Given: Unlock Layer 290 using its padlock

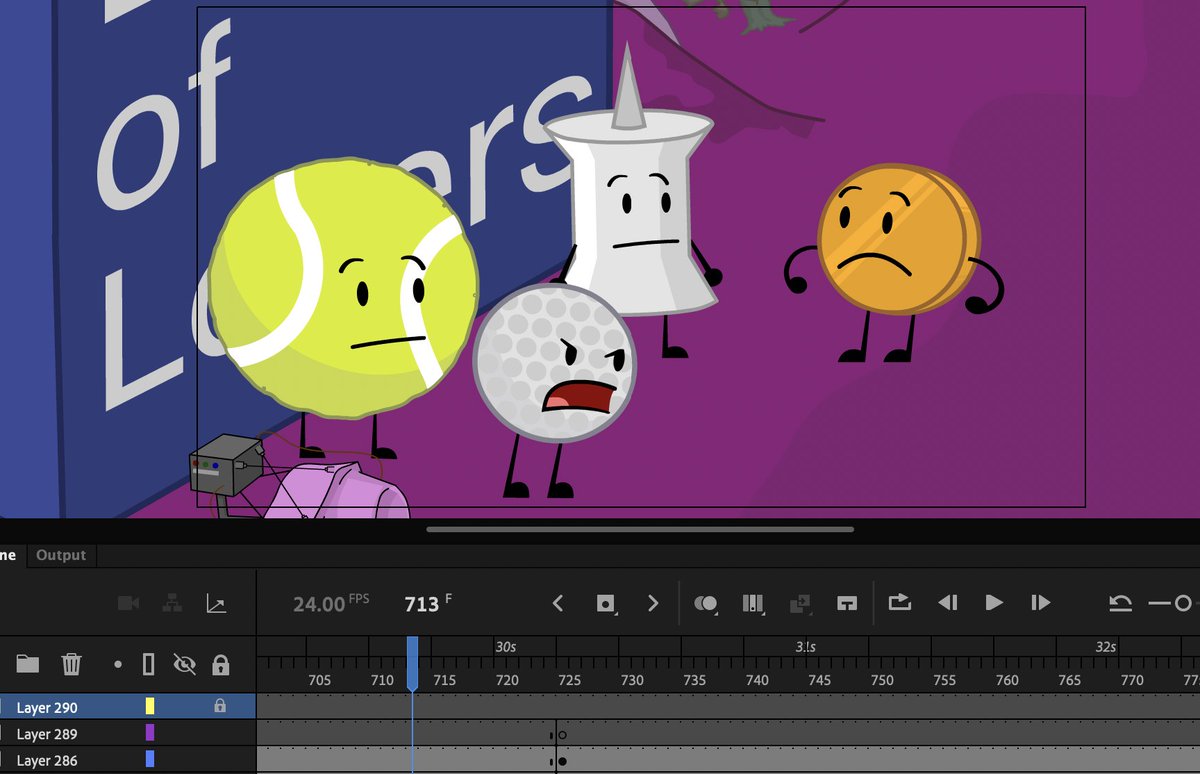Looking at the screenshot, I should click(x=220, y=706).
